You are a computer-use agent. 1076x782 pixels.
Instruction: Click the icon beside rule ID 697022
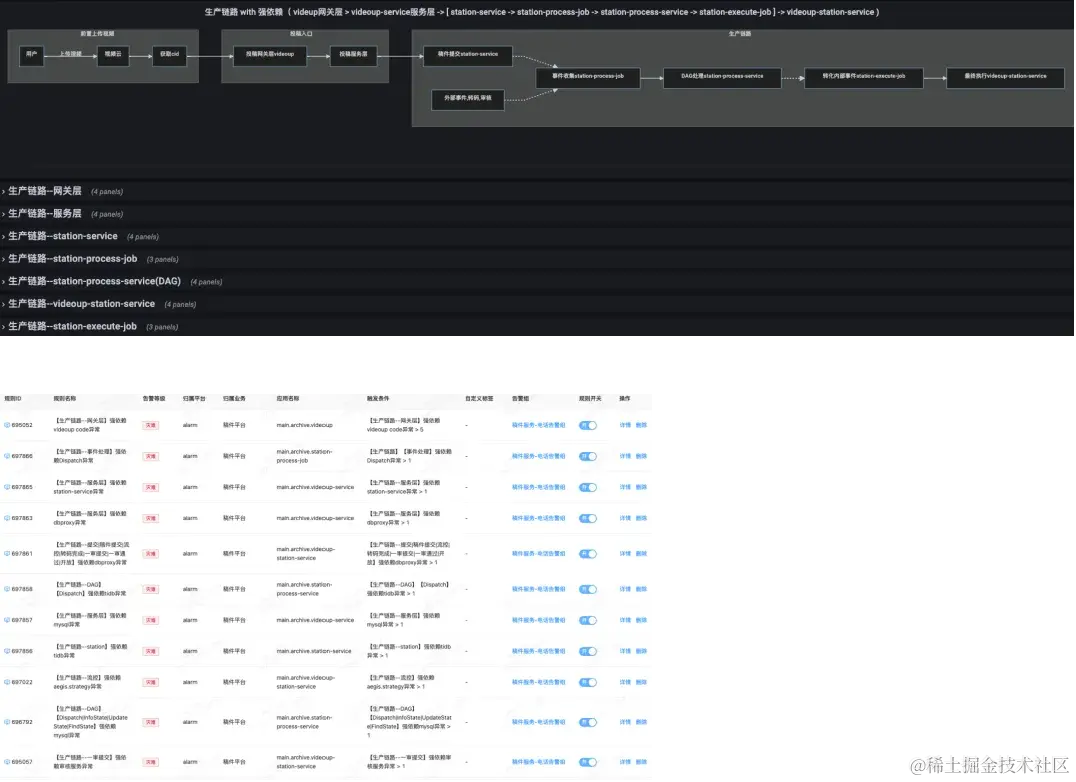7,682
